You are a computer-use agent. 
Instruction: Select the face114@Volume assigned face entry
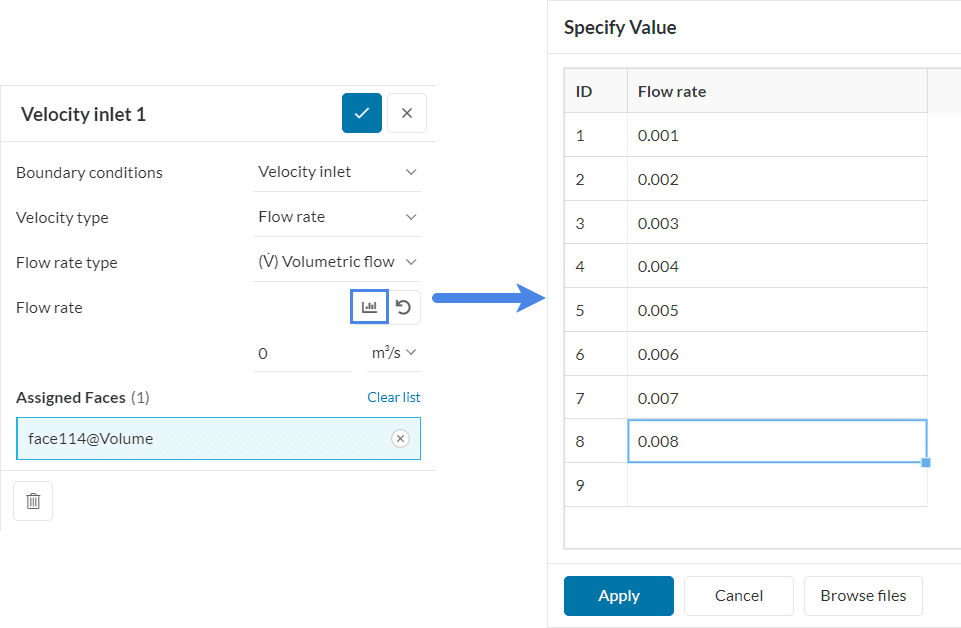click(x=200, y=438)
